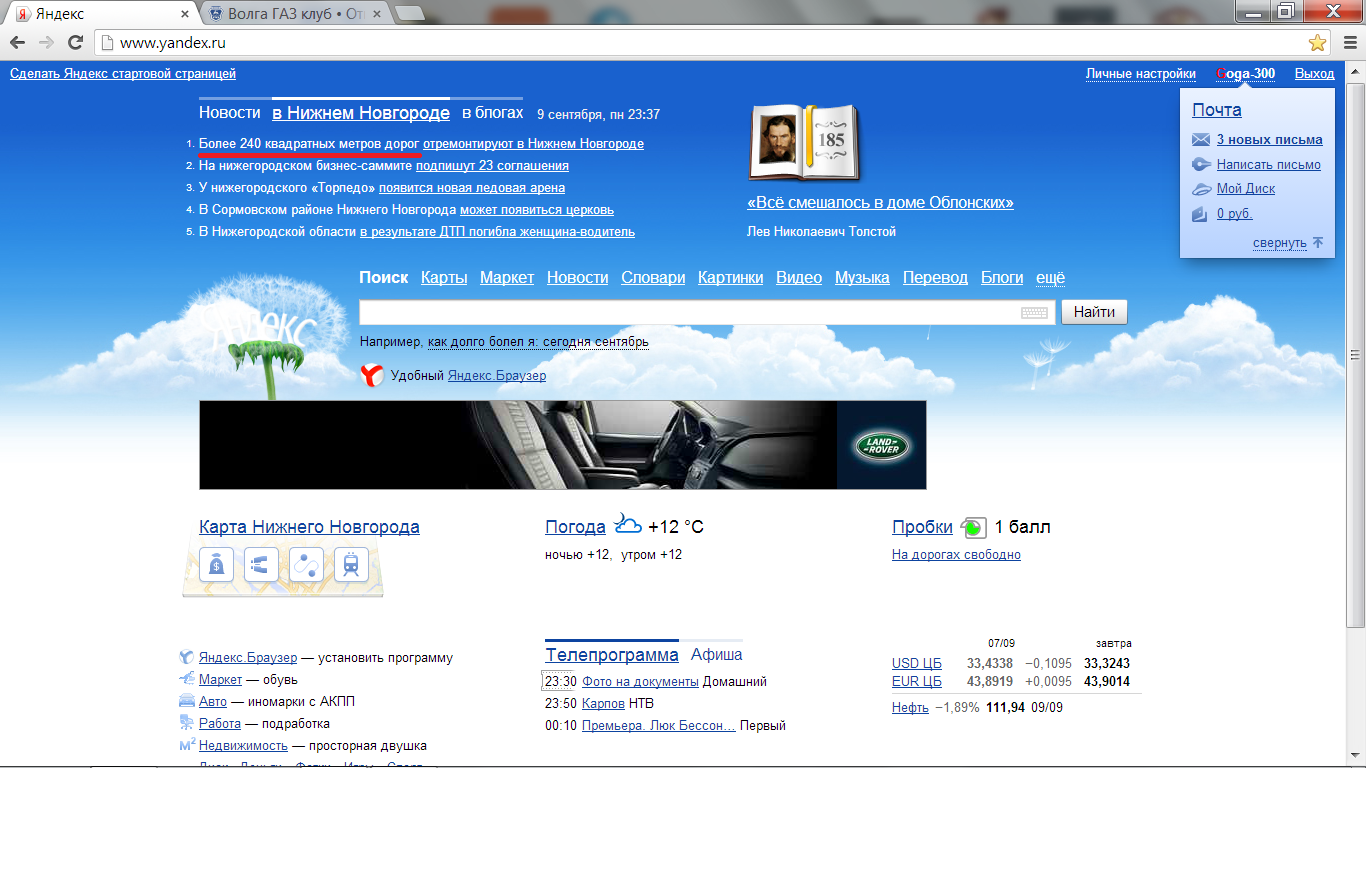
Task: Click the Tolstoy book thumbnail
Action: [x=803, y=141]
